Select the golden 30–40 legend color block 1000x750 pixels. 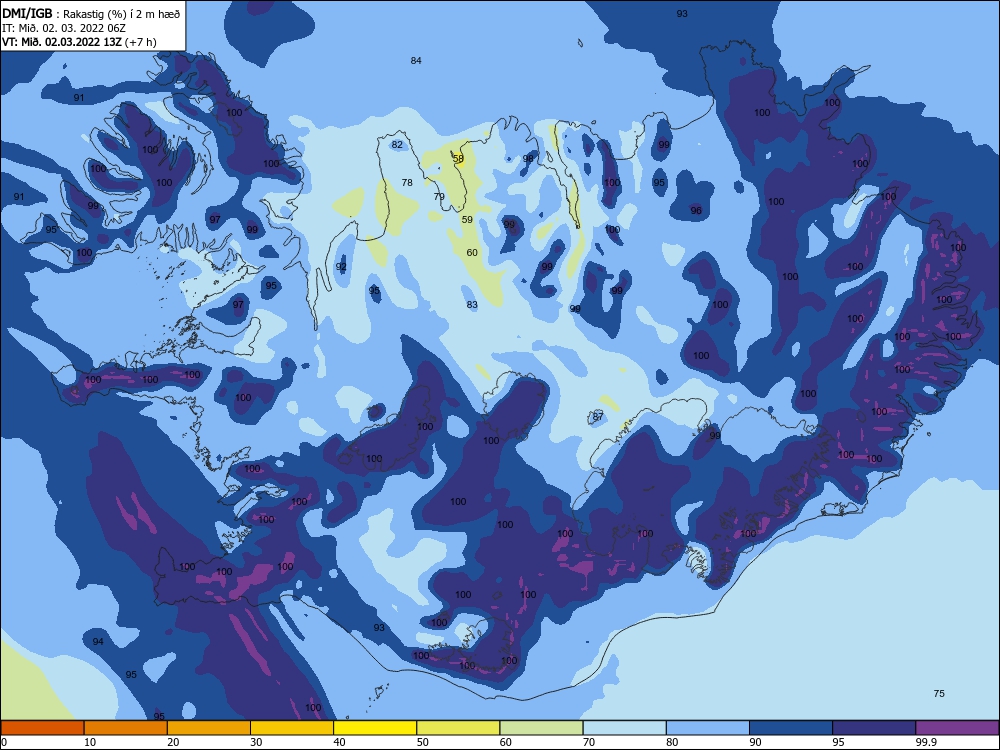292,728
